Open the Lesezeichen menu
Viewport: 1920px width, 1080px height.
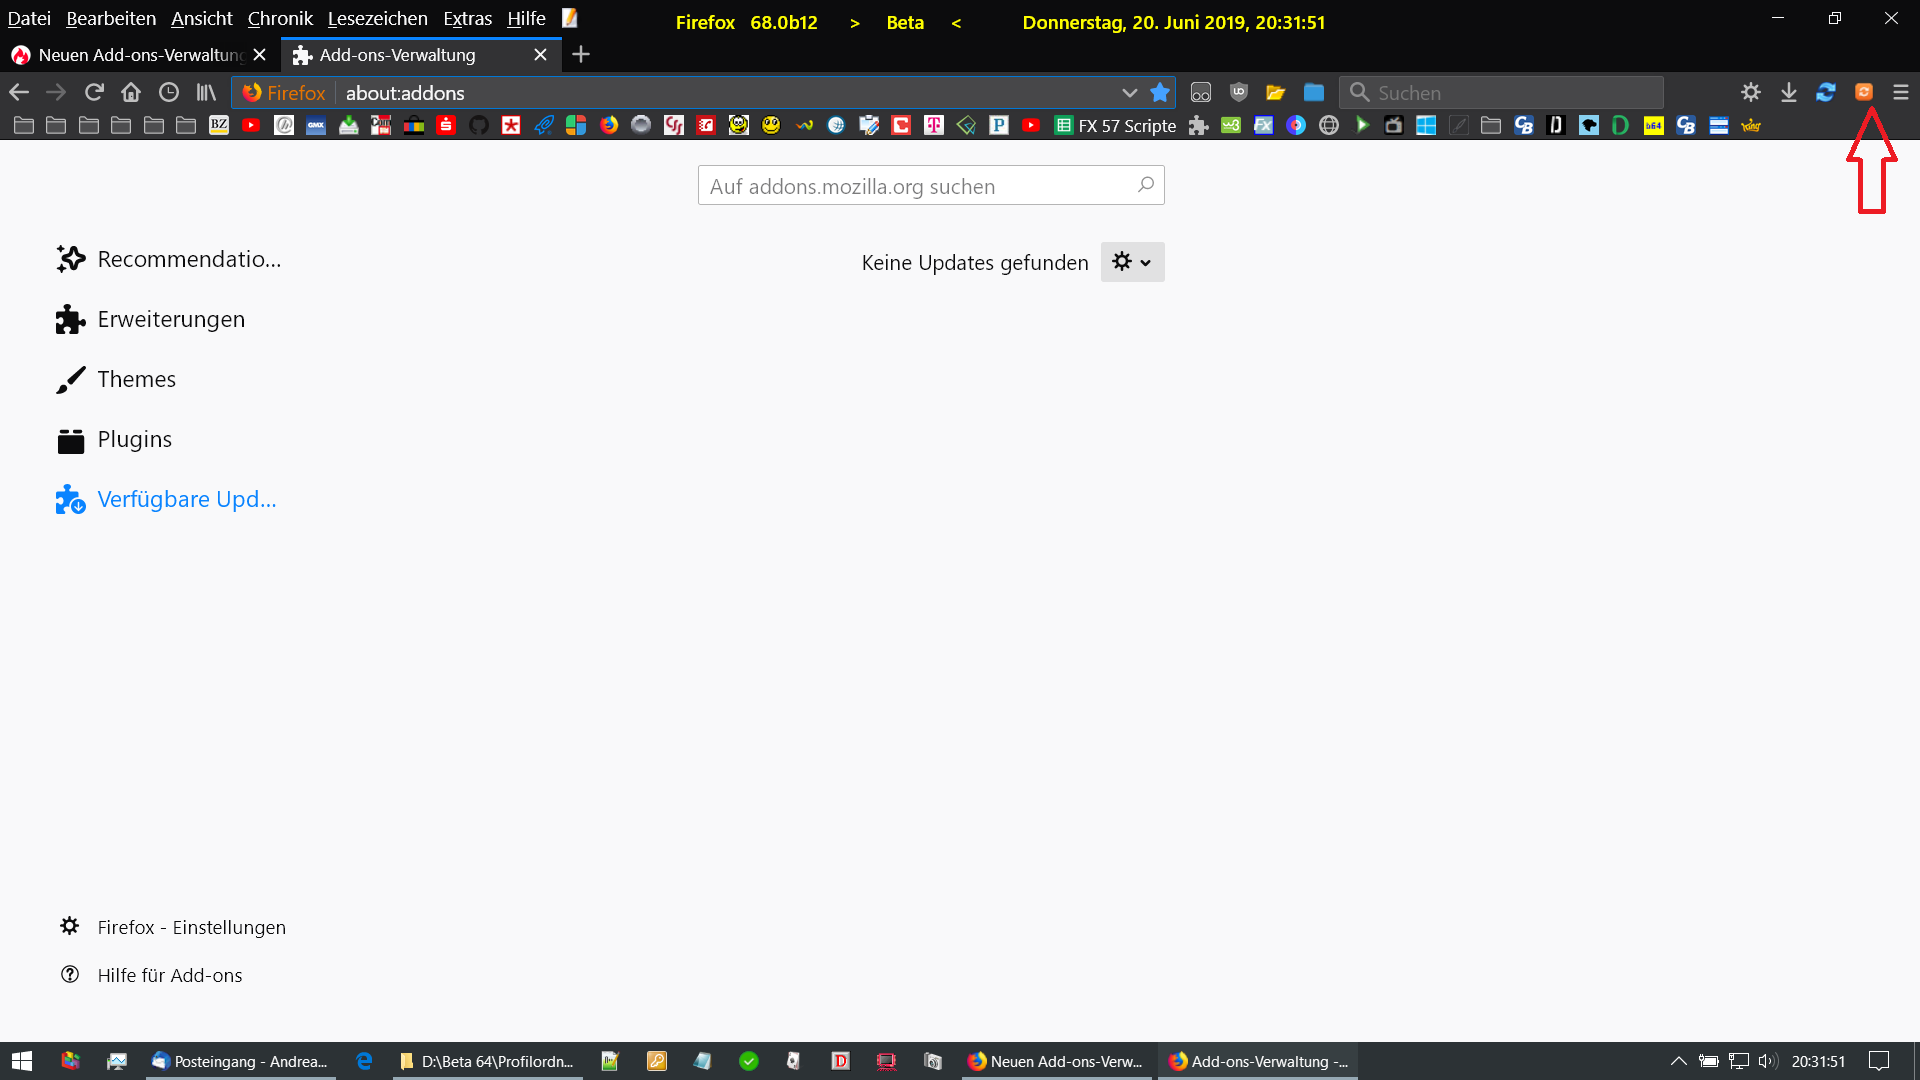click(x=377, y=19)
